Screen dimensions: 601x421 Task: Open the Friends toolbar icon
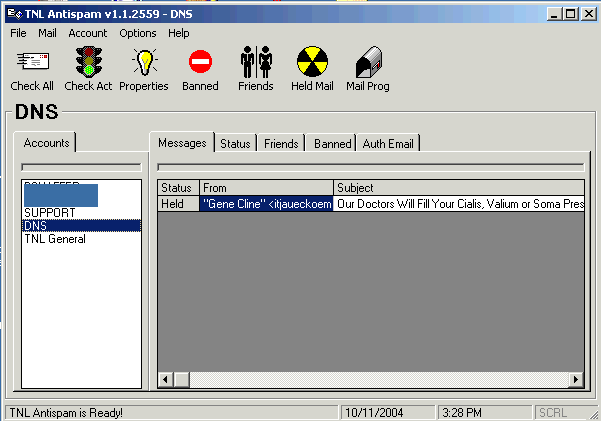pyautogui.click(x=255, y=62)
